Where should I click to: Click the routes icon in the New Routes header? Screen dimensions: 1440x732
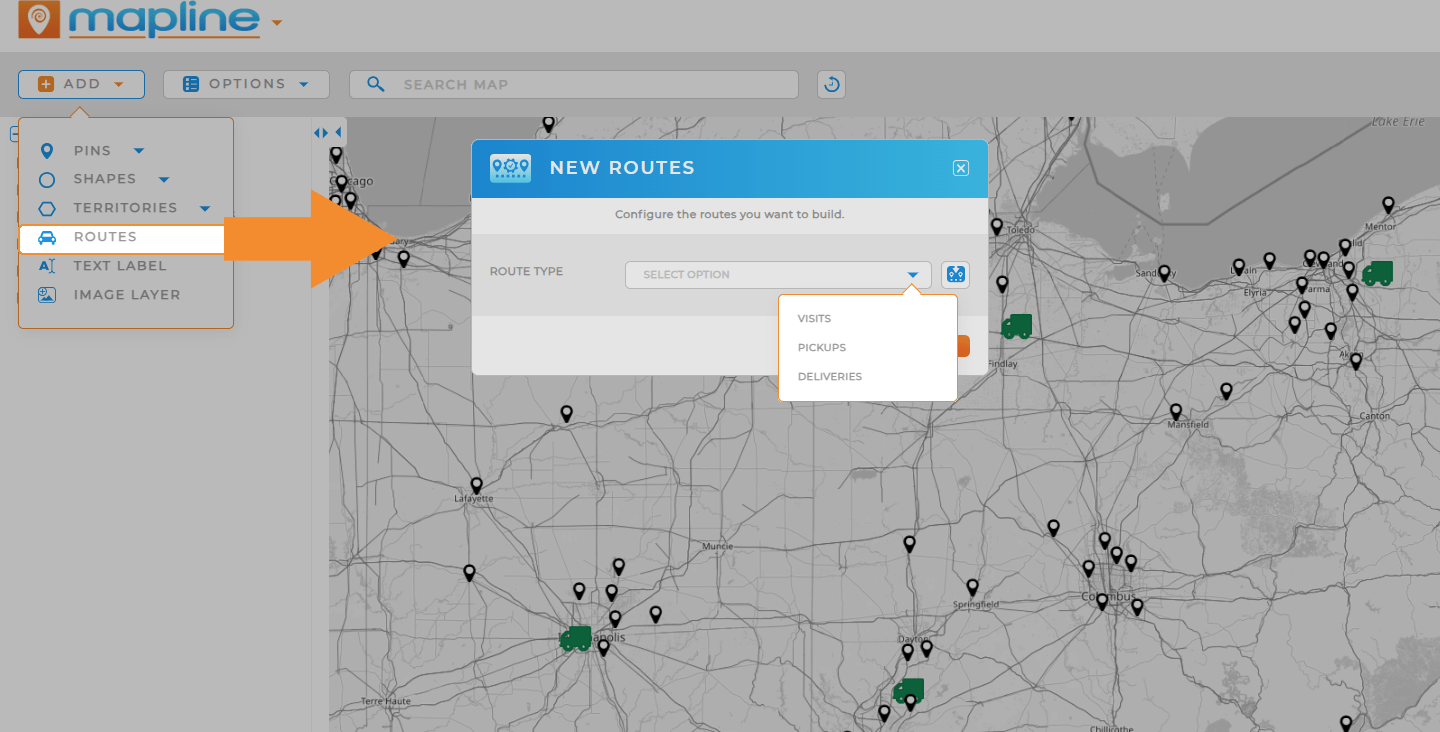pyautogui.click(x=510, y=167)
